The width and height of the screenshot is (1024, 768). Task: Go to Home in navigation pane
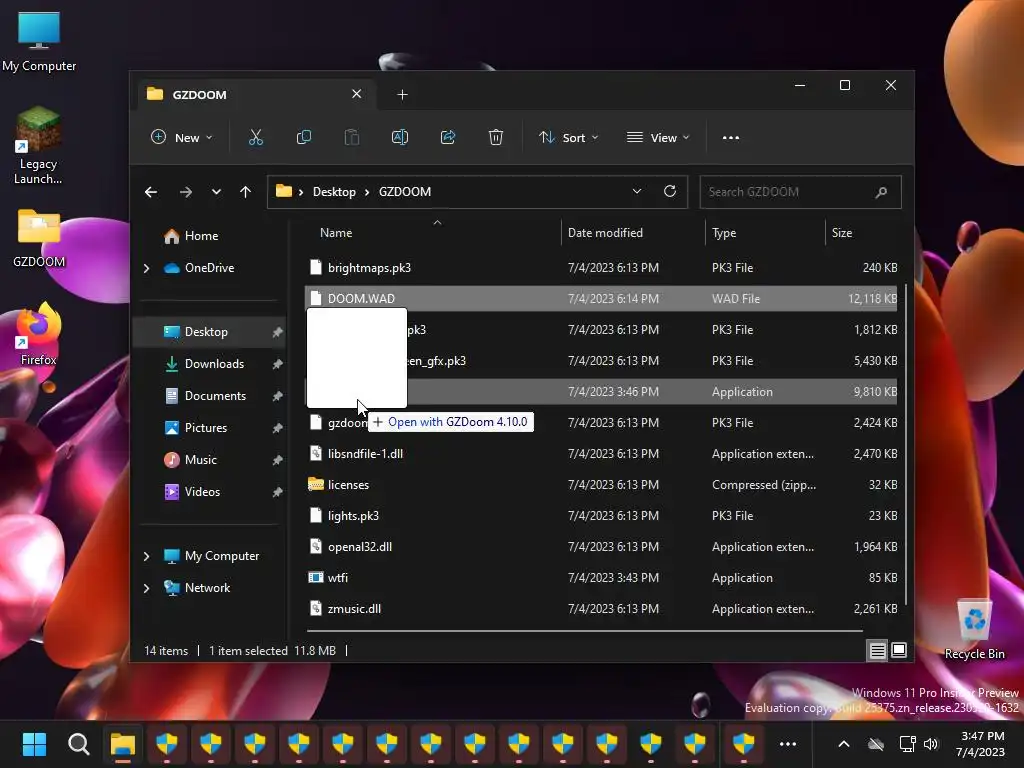[x=201, y=236]
